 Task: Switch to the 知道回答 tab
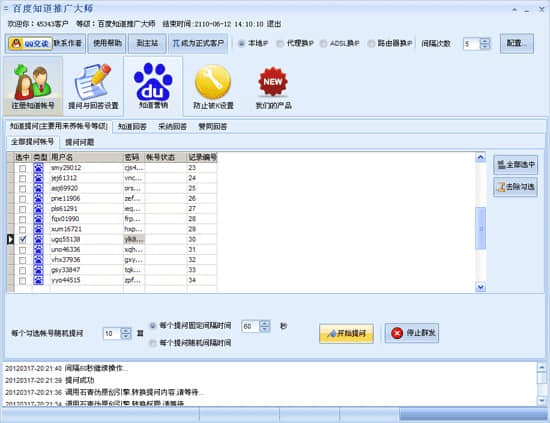(x=132, y=127)
